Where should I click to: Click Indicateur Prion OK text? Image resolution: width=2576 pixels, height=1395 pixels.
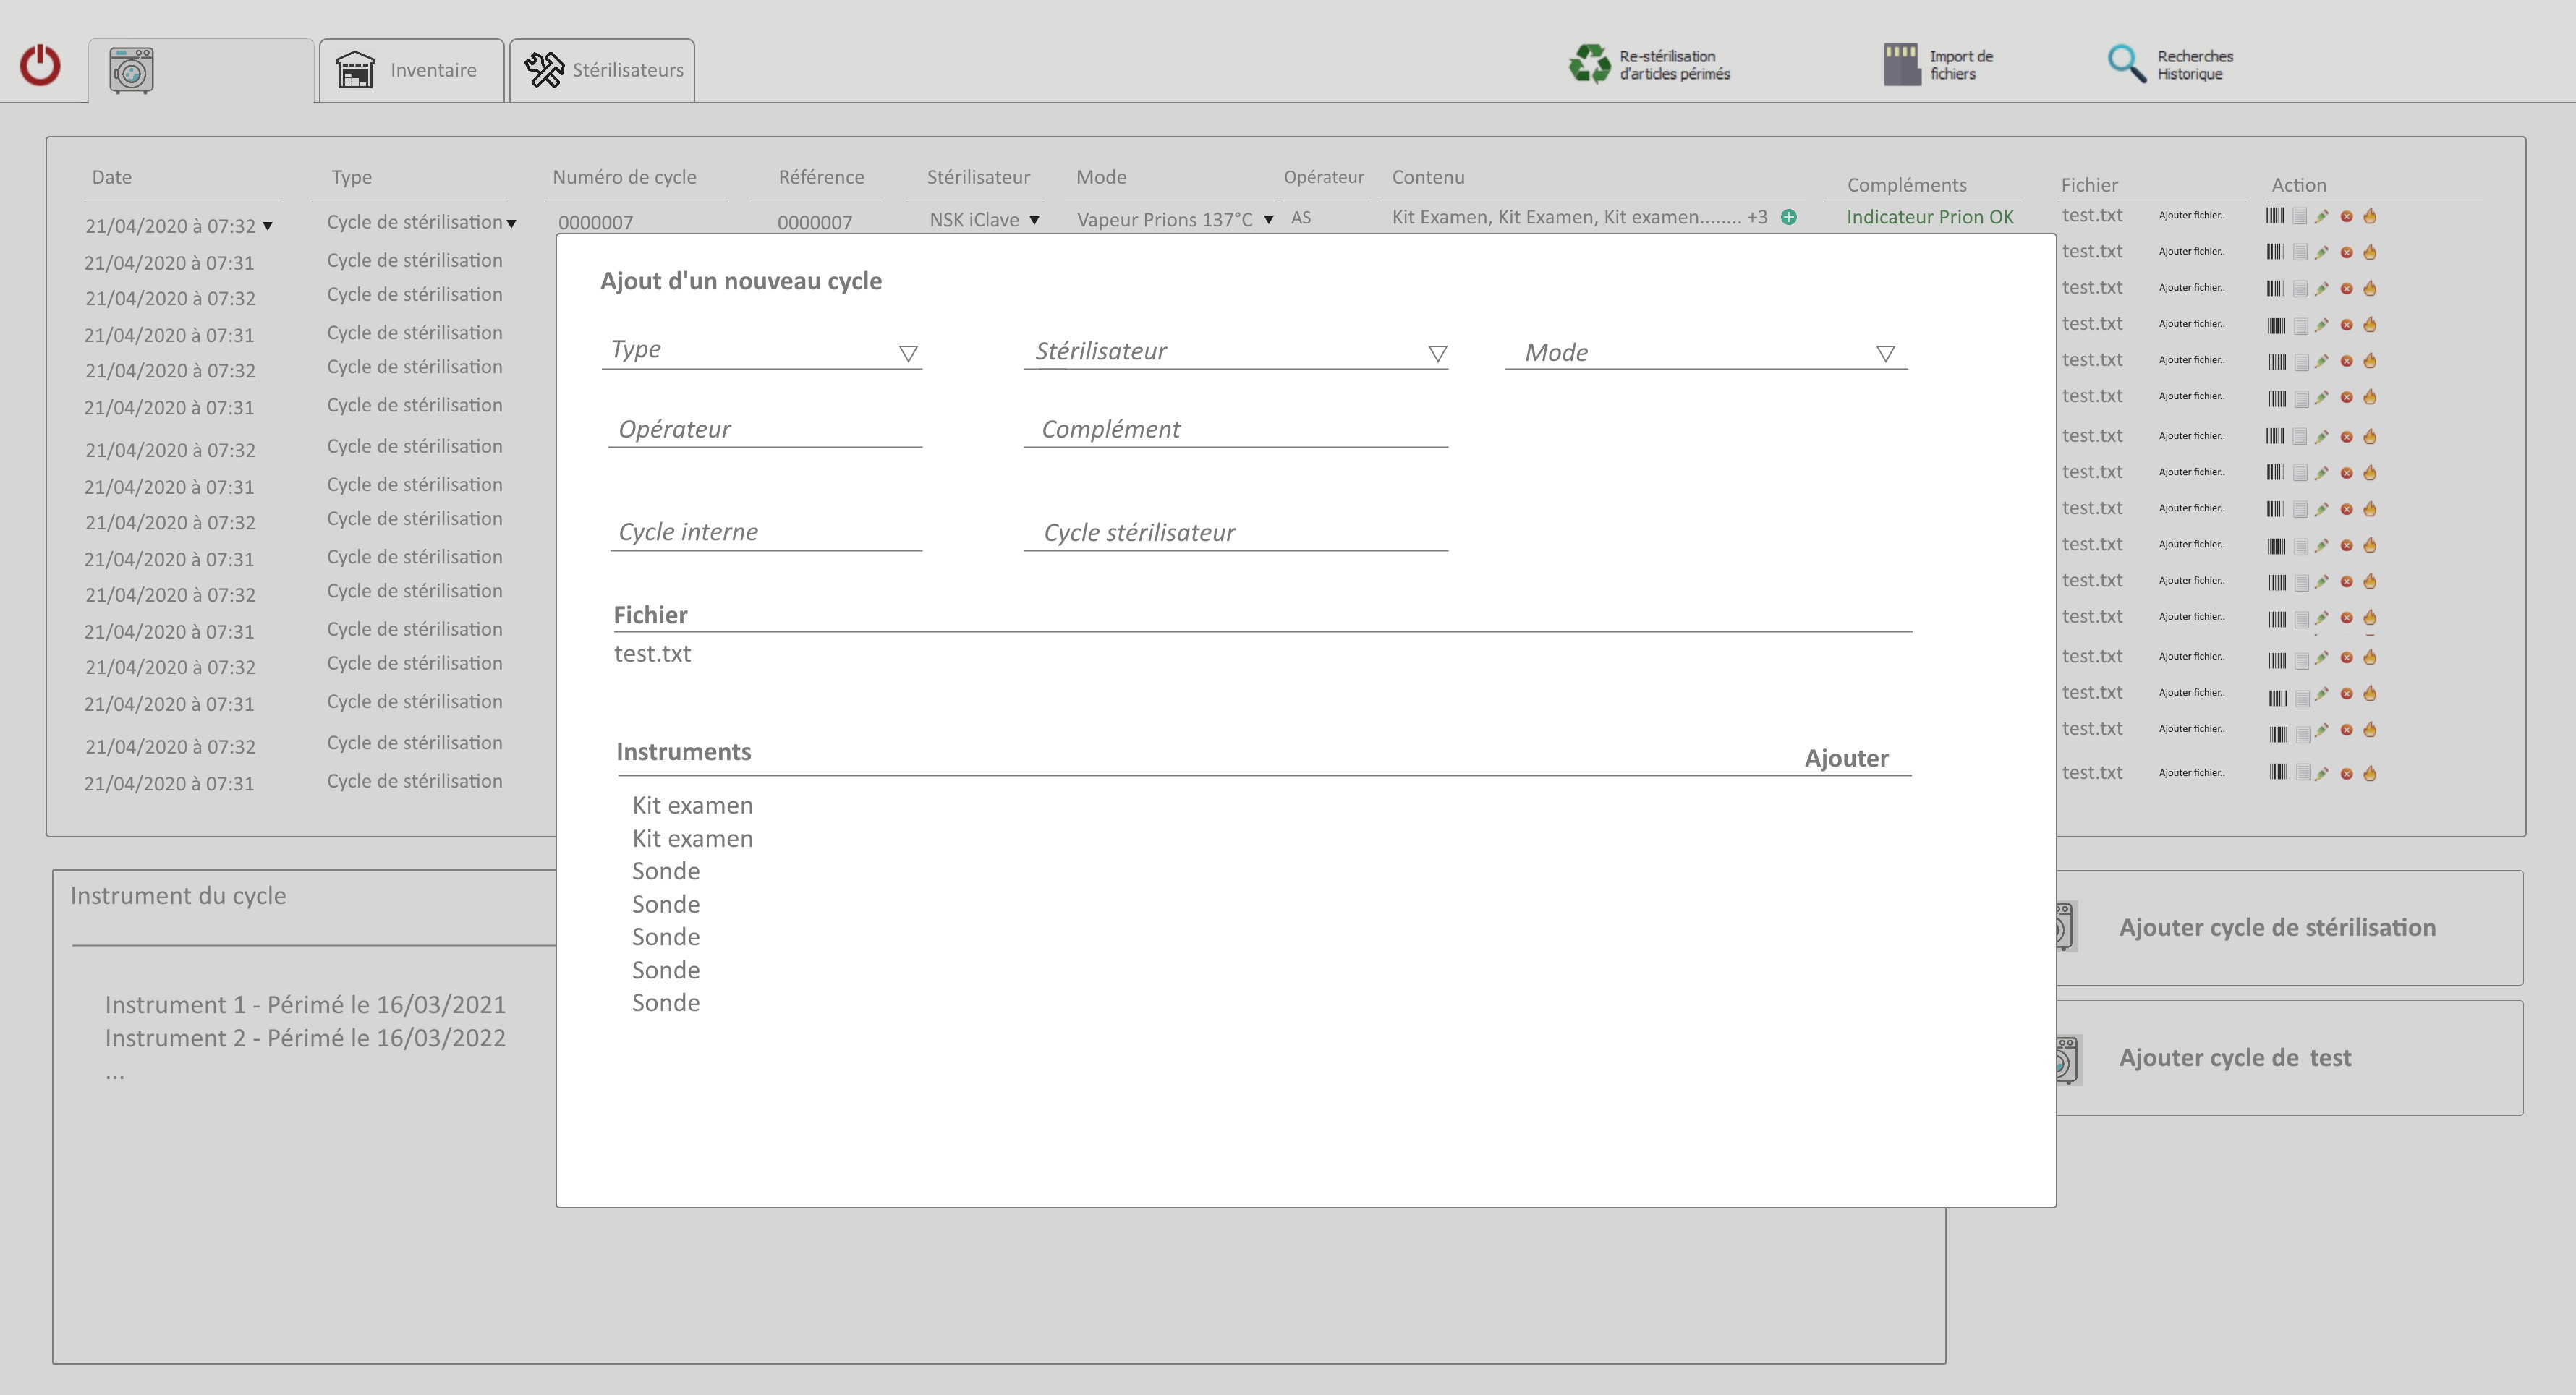point(1930,217)
